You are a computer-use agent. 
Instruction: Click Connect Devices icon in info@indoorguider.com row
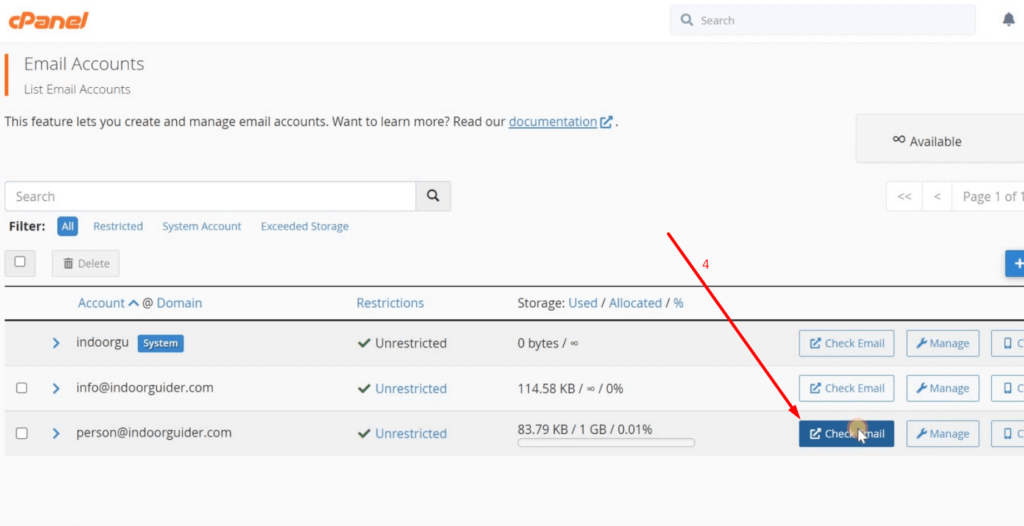[1008, 388]
